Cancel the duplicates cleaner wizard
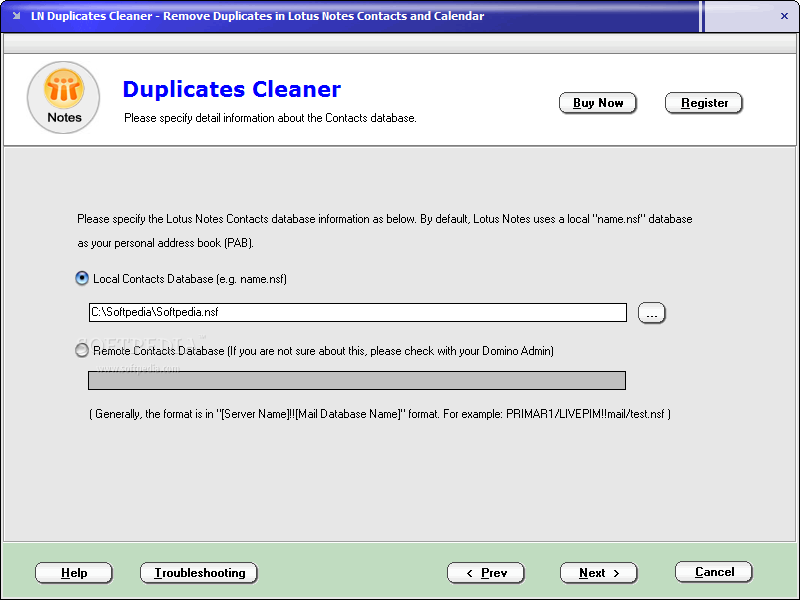 click(714, 572)
